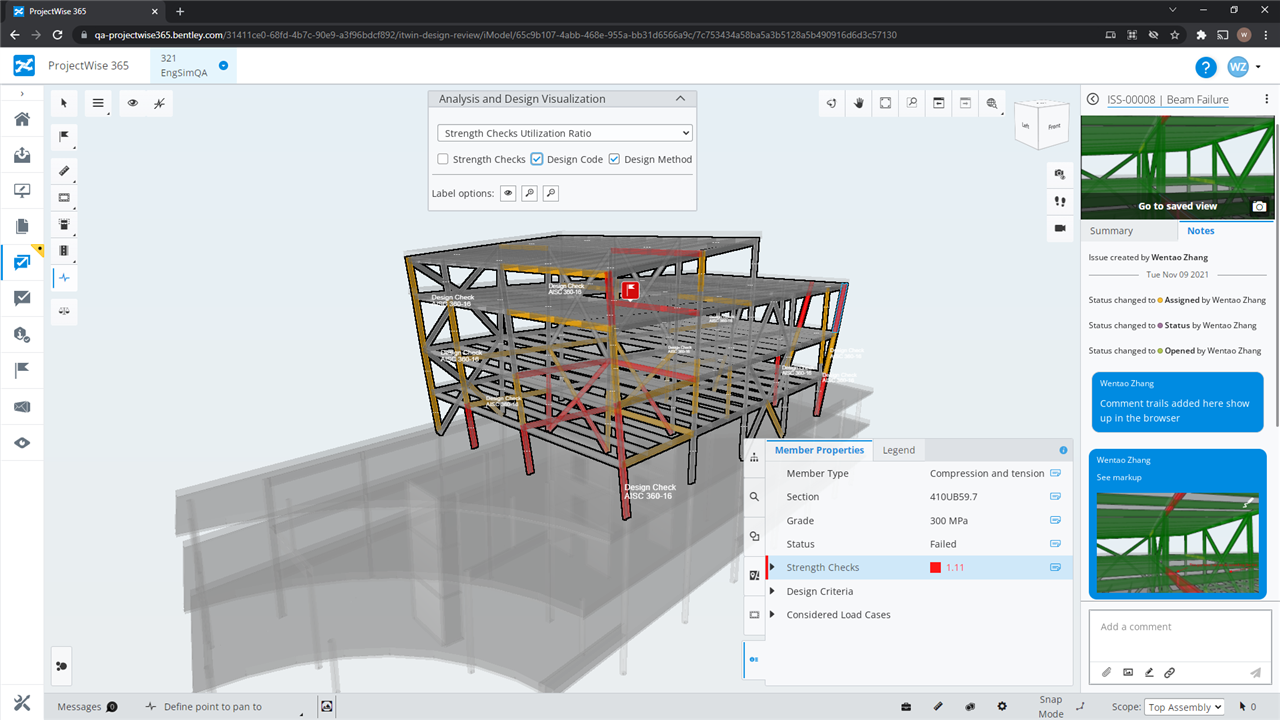Uncheck the Design Code checkbox
The height and width of the screenshot is (720, 1280).
(537, 159)
